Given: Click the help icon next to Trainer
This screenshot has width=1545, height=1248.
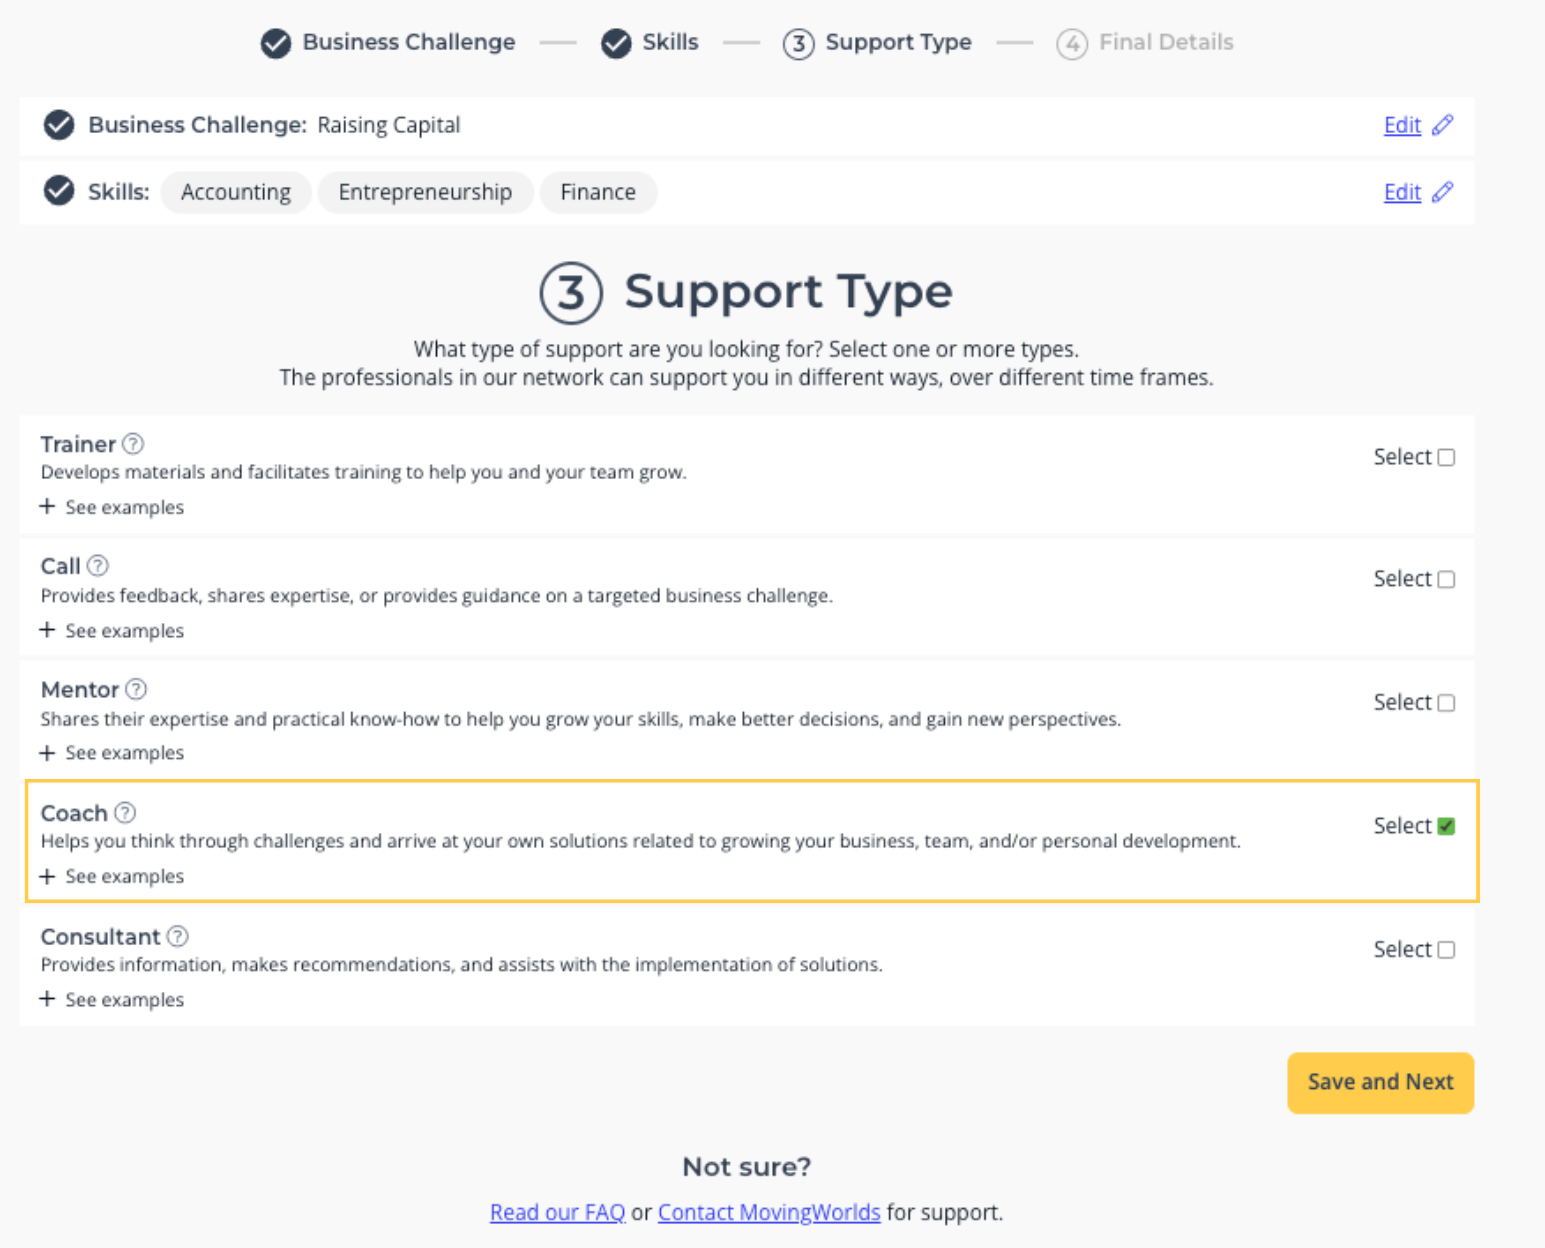Looking at the screenshot, I should coord(133,443).
